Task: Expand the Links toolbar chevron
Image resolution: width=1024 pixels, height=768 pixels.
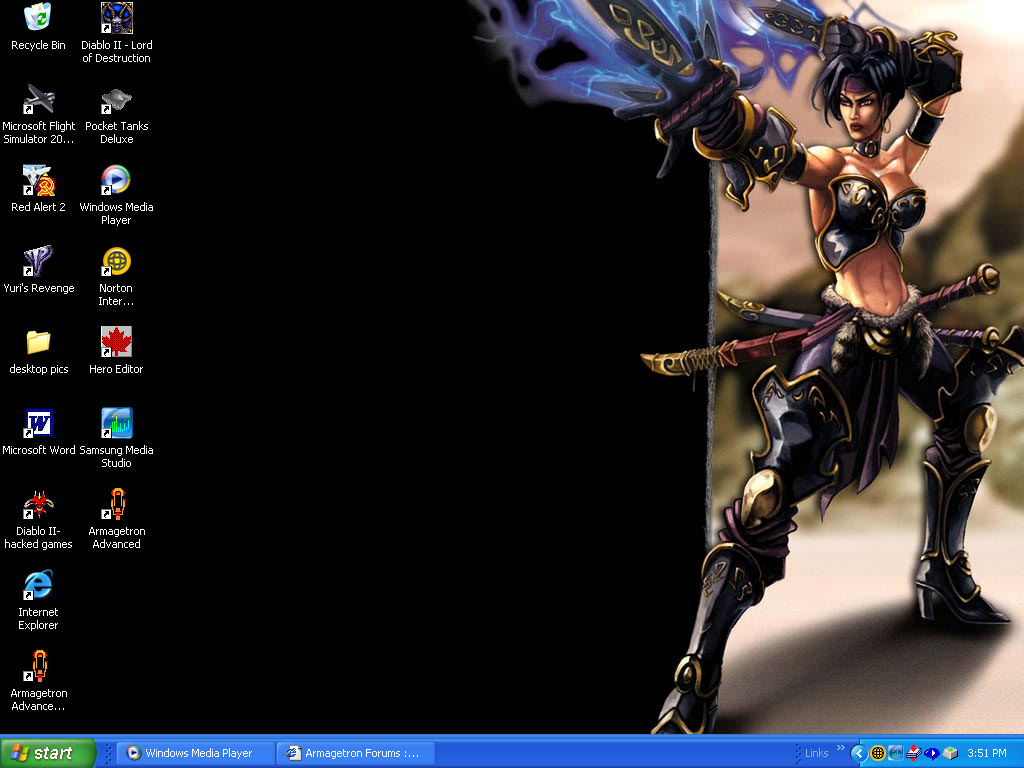Action: [841, 748]
